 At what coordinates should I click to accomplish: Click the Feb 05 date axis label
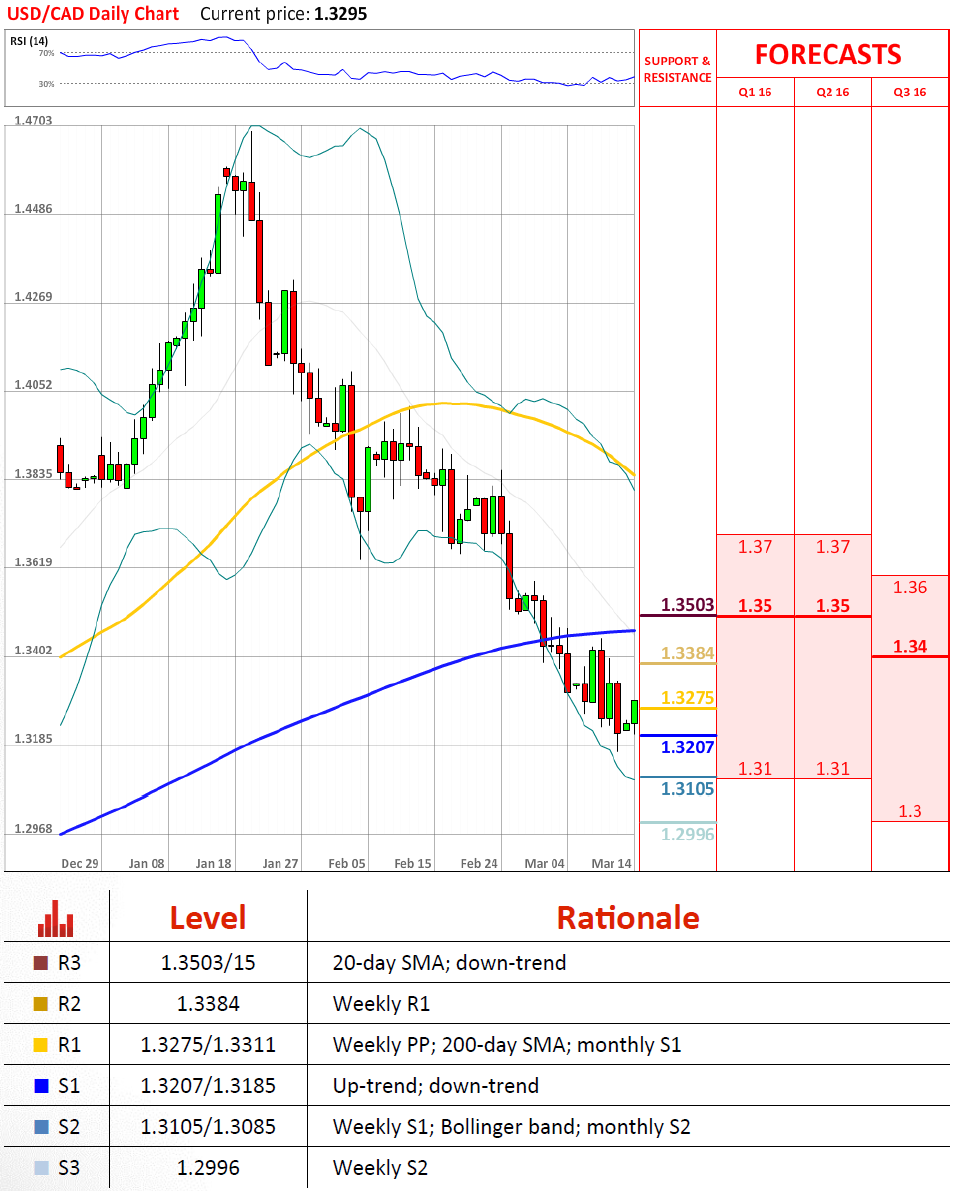coord(346,864)
